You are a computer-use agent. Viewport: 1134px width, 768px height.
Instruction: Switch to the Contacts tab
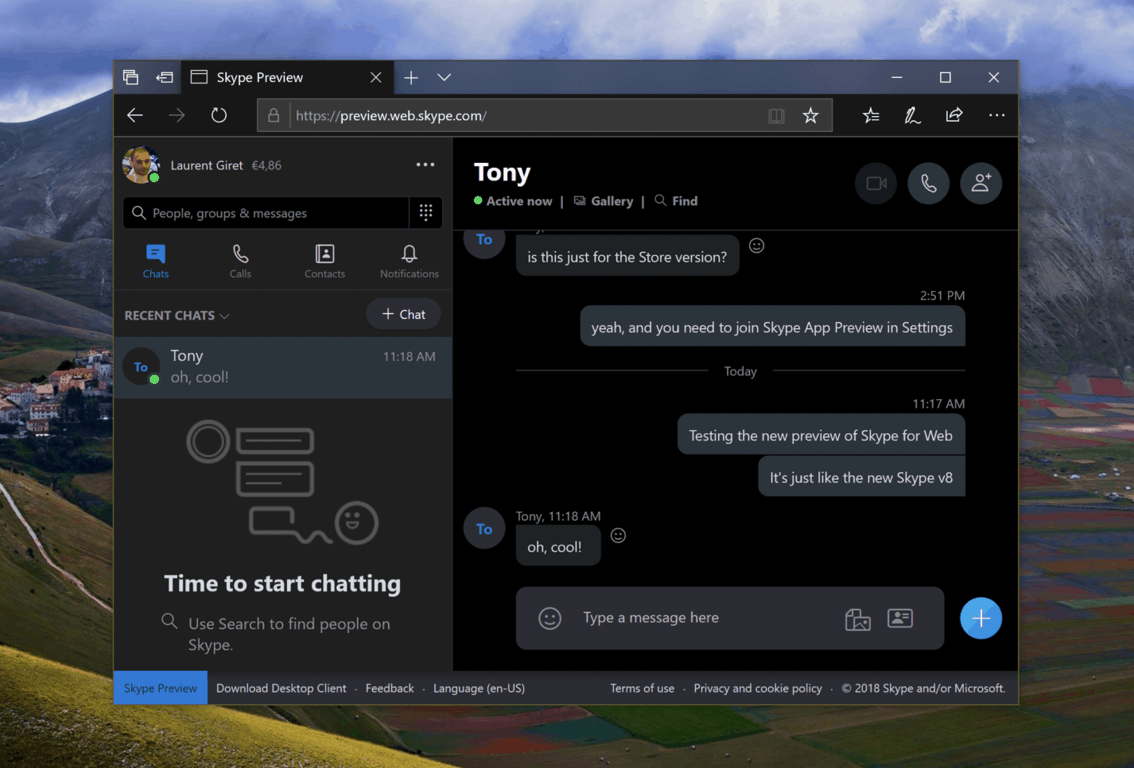coord(325,261)
